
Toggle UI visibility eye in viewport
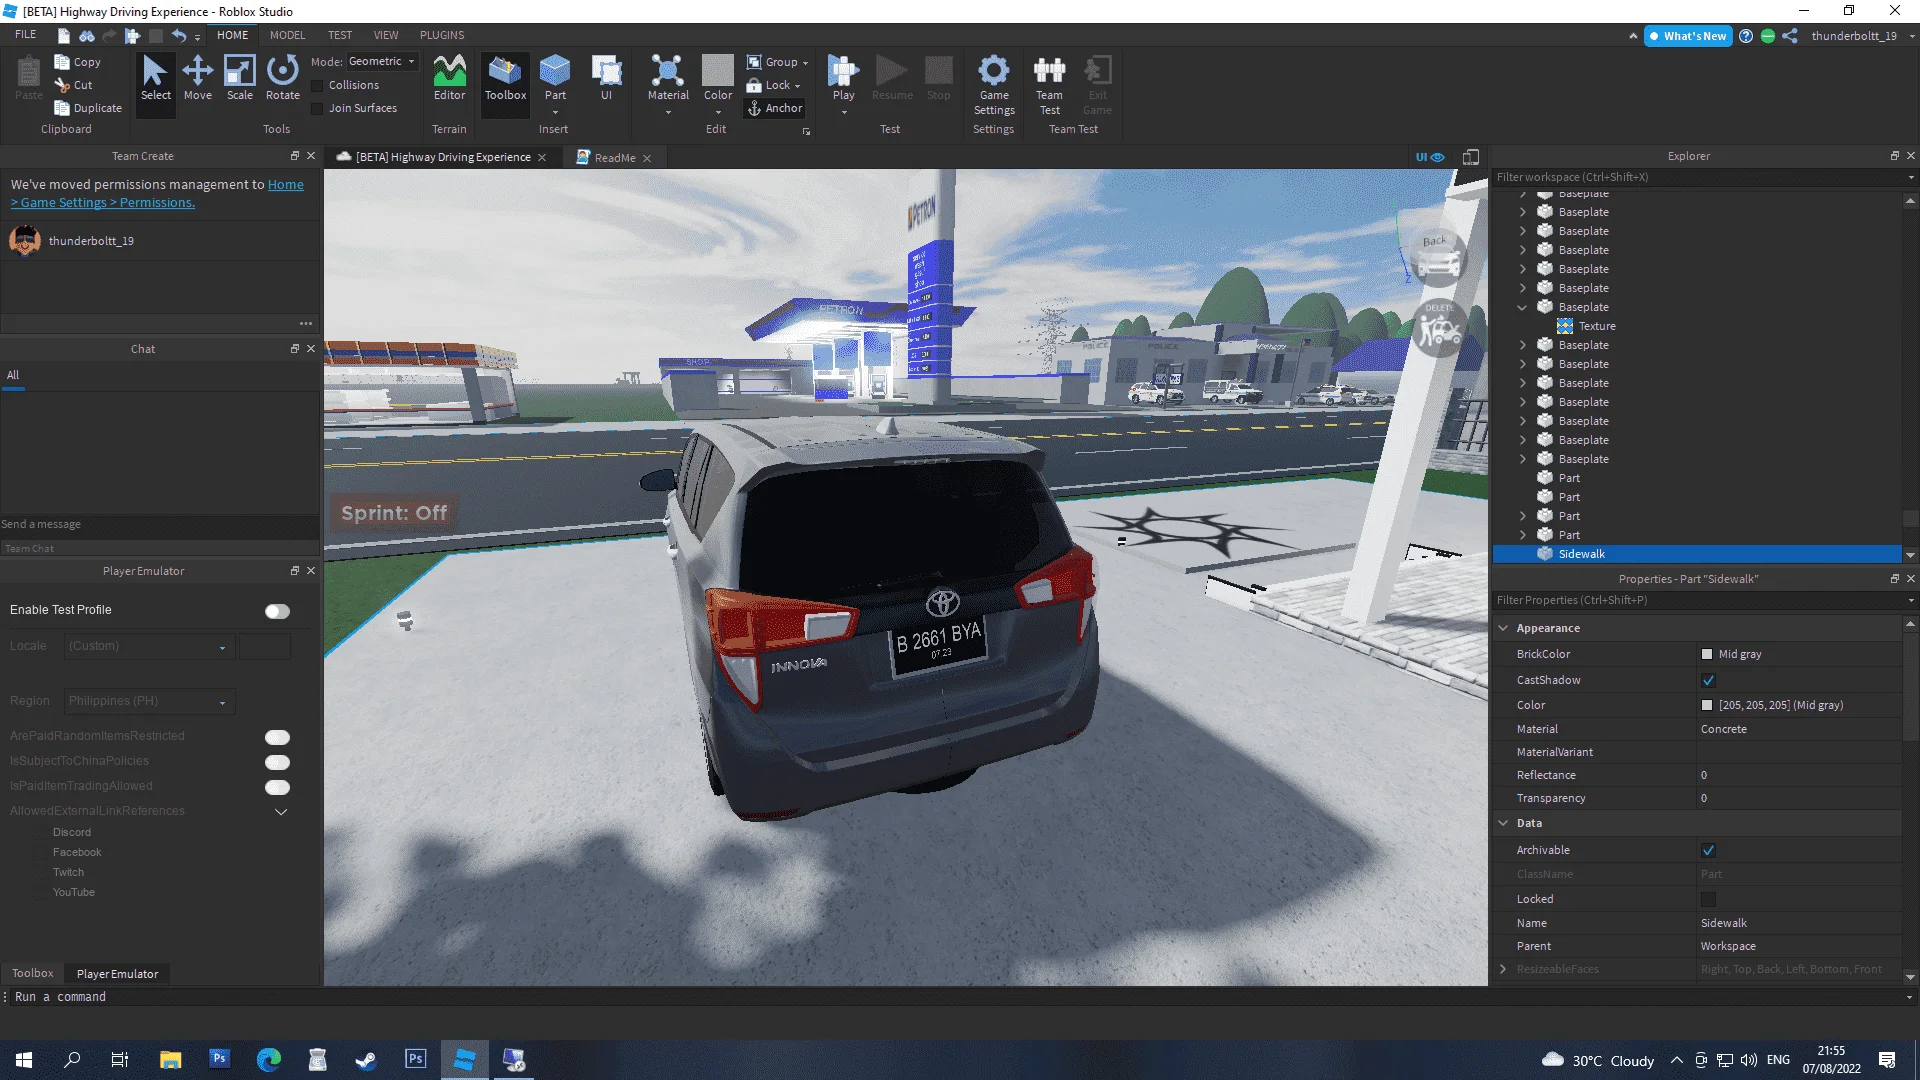click(x=1430, y=157)
